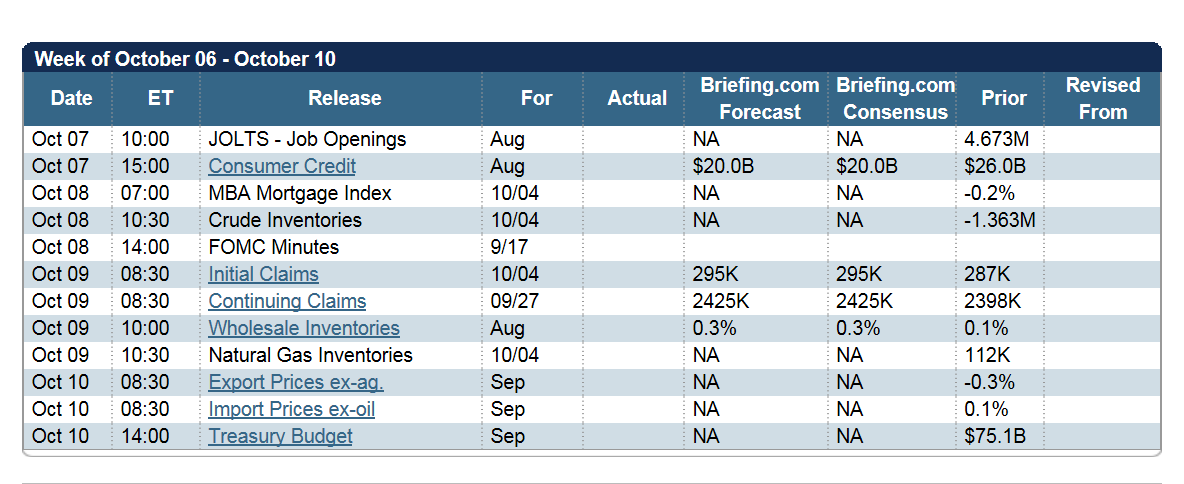This screenshot has width=1184, height=484.
Task: Open the Treasury Budget link
Action: (x=280, y=436)
